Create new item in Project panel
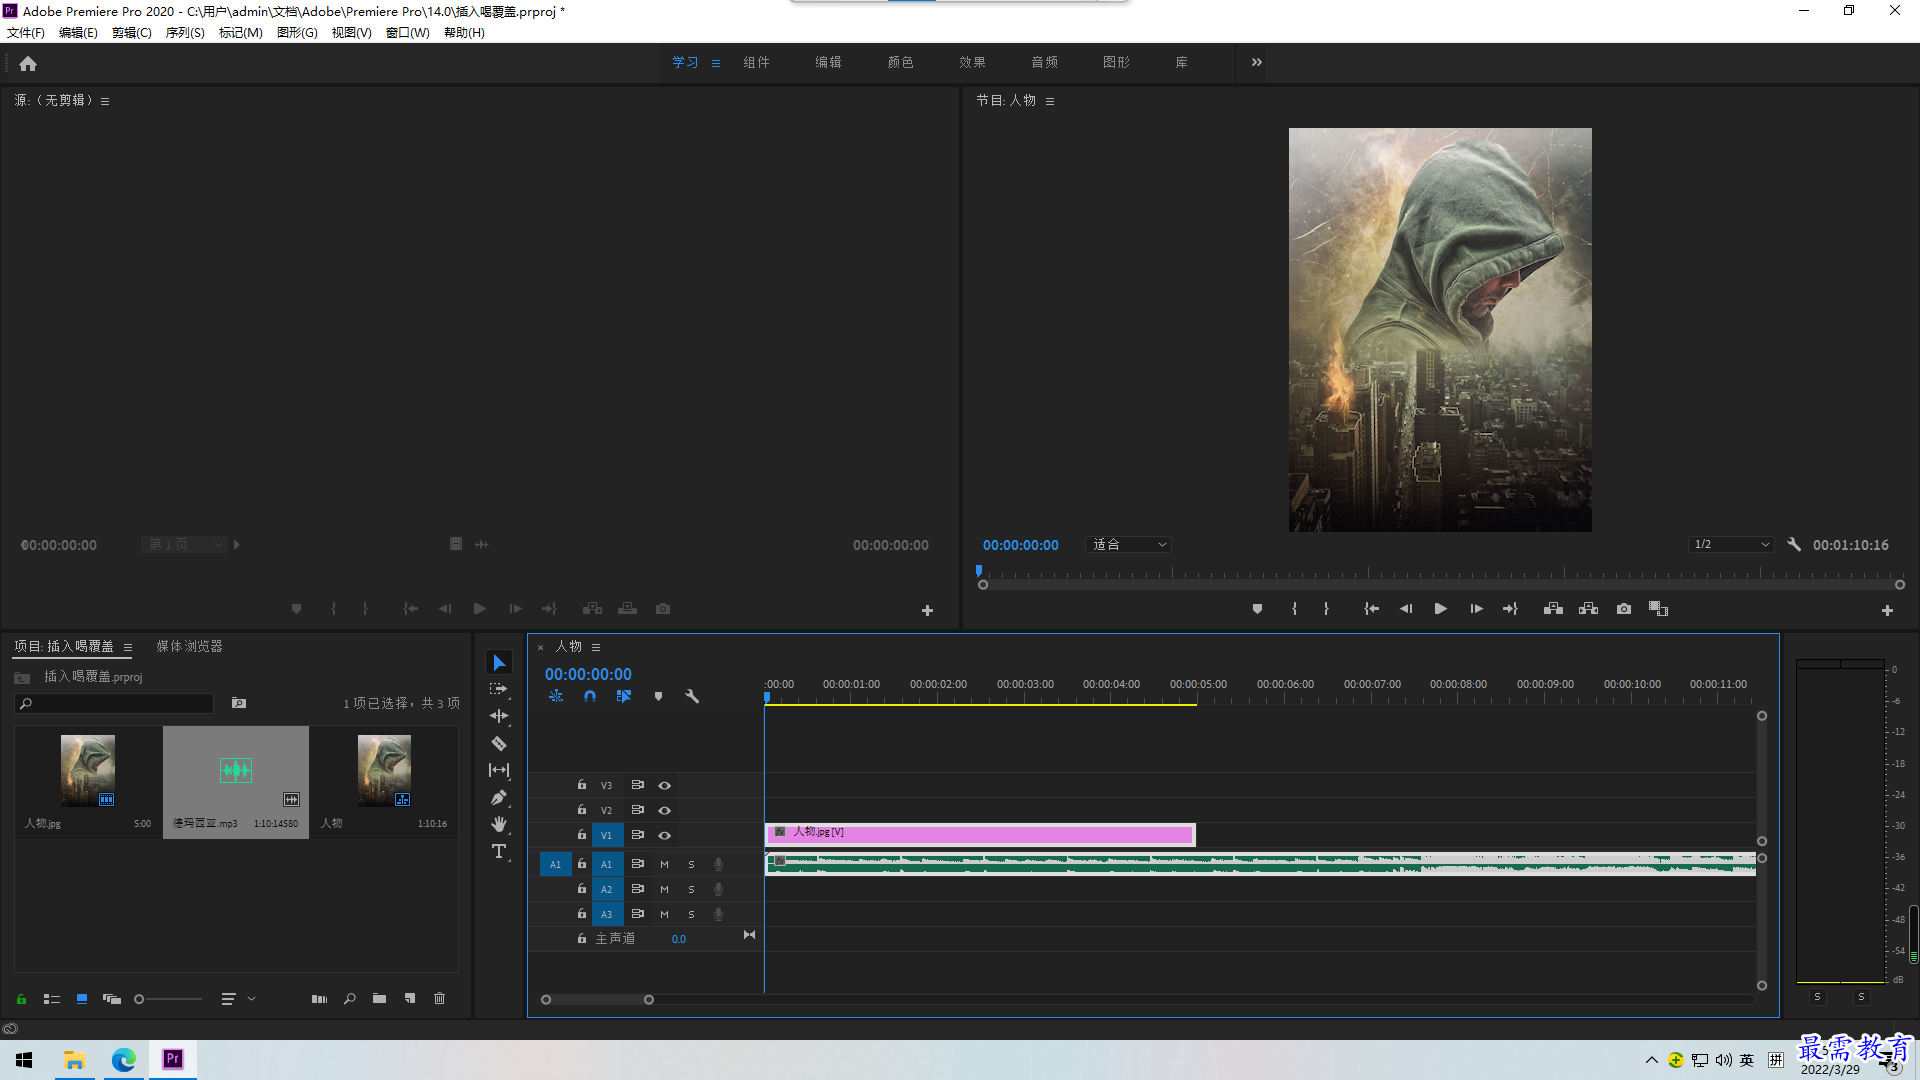This screenshot has height=1080, width=1920. 410,999
